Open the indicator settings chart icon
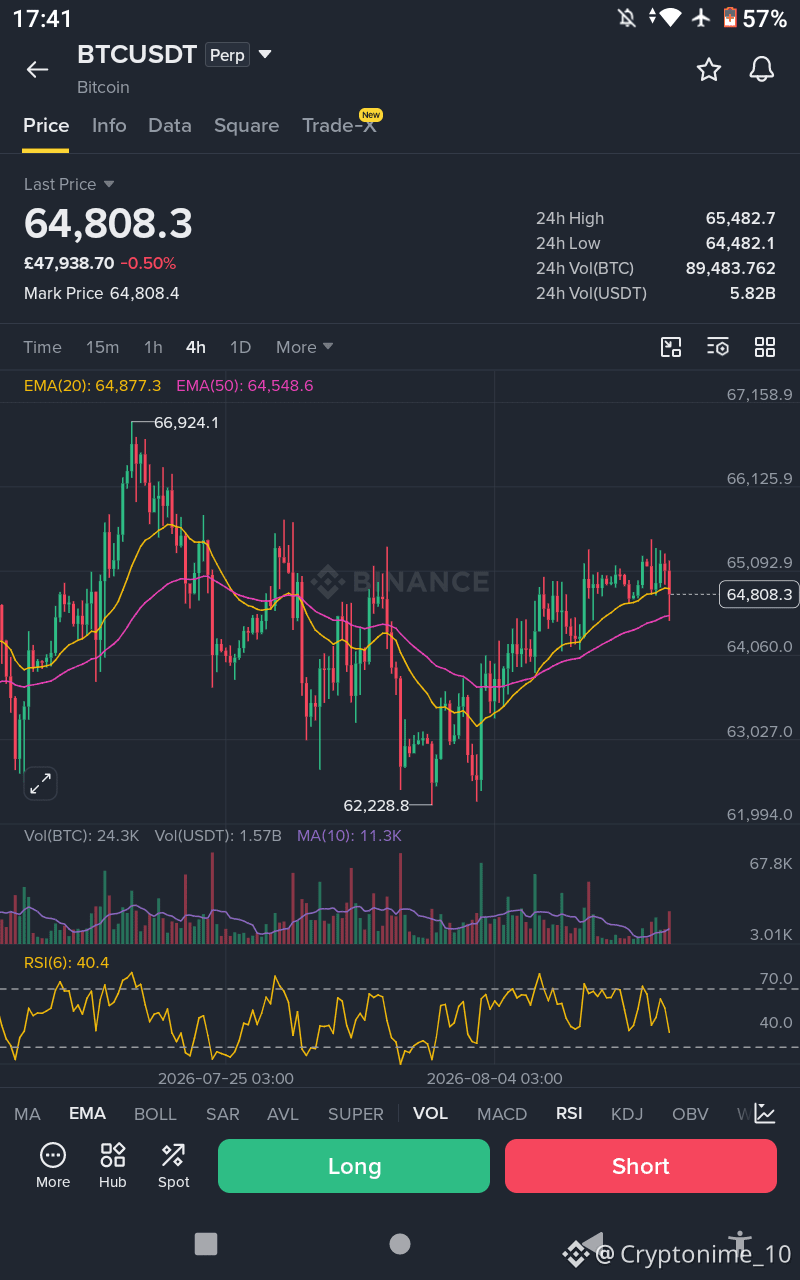This screenshot has width=800, height=1280. [x=765, y=1113]
